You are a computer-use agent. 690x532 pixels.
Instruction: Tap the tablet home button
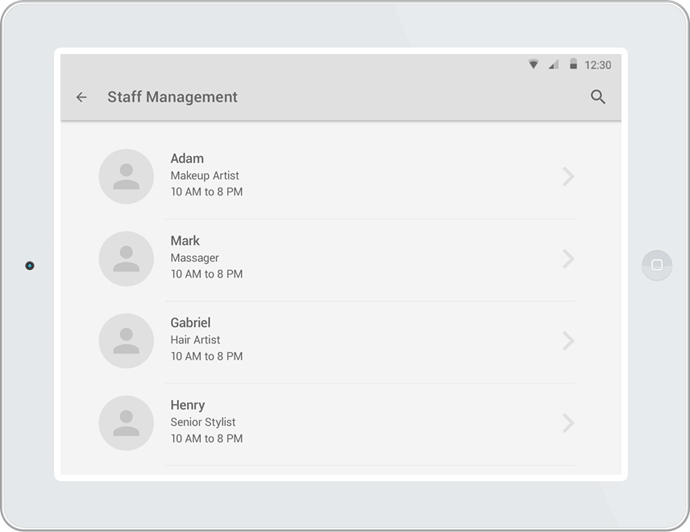click(x=657, y=265)
